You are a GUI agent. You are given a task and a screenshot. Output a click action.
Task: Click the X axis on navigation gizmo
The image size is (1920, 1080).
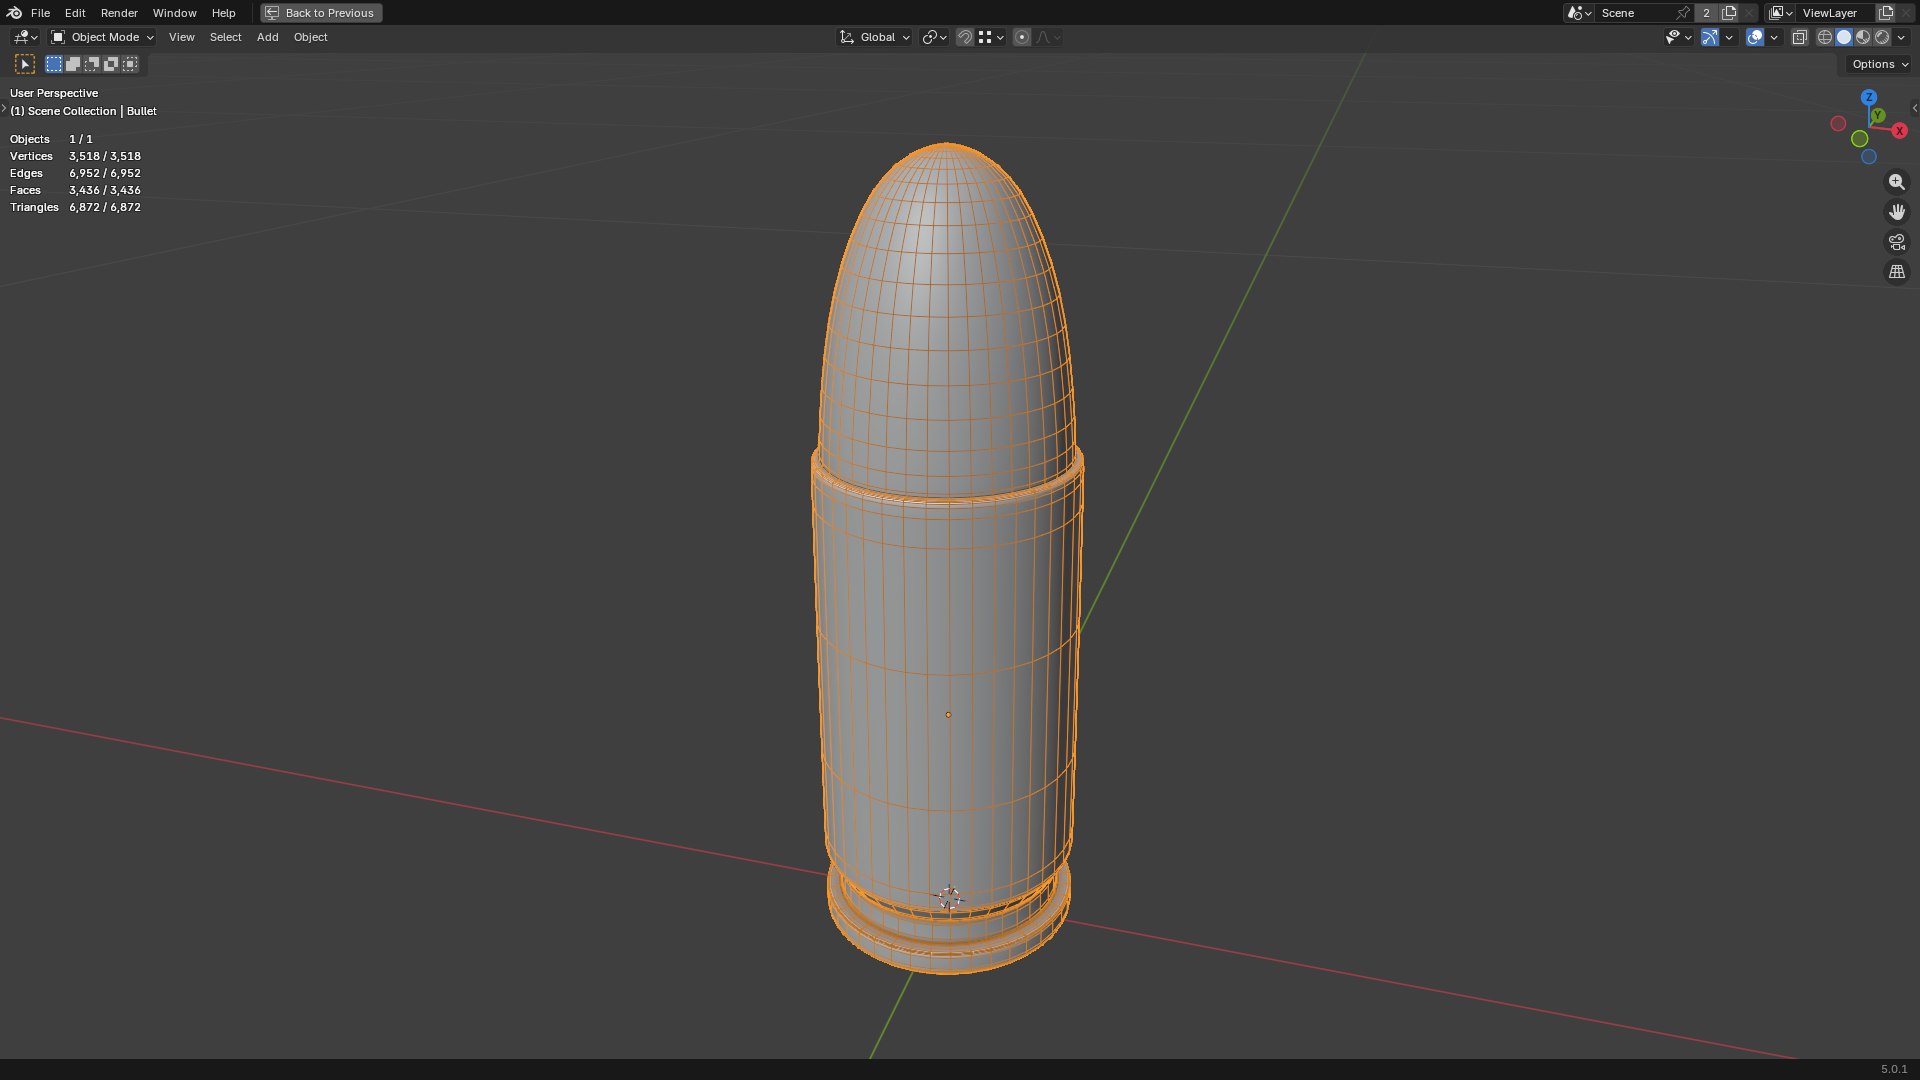click(x=1899, y=131)
